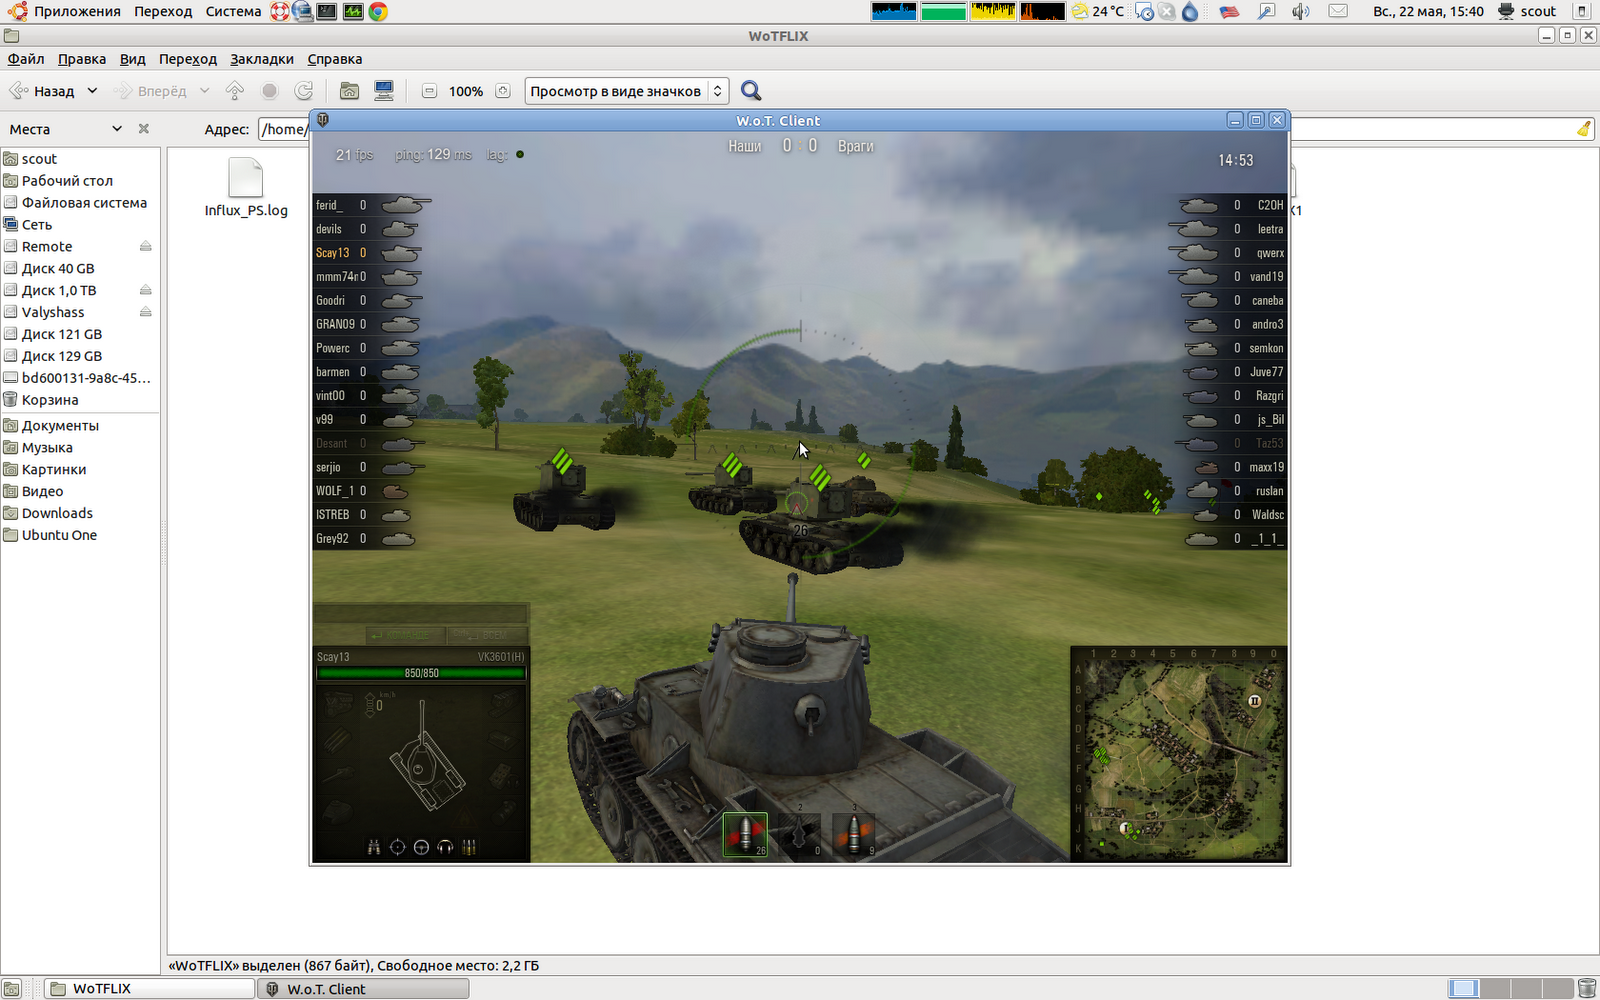Open the mail envelope tray icon
Image resolution: width=1600 pixels, height=1000 pixels.
click(x=1338, y=12)
